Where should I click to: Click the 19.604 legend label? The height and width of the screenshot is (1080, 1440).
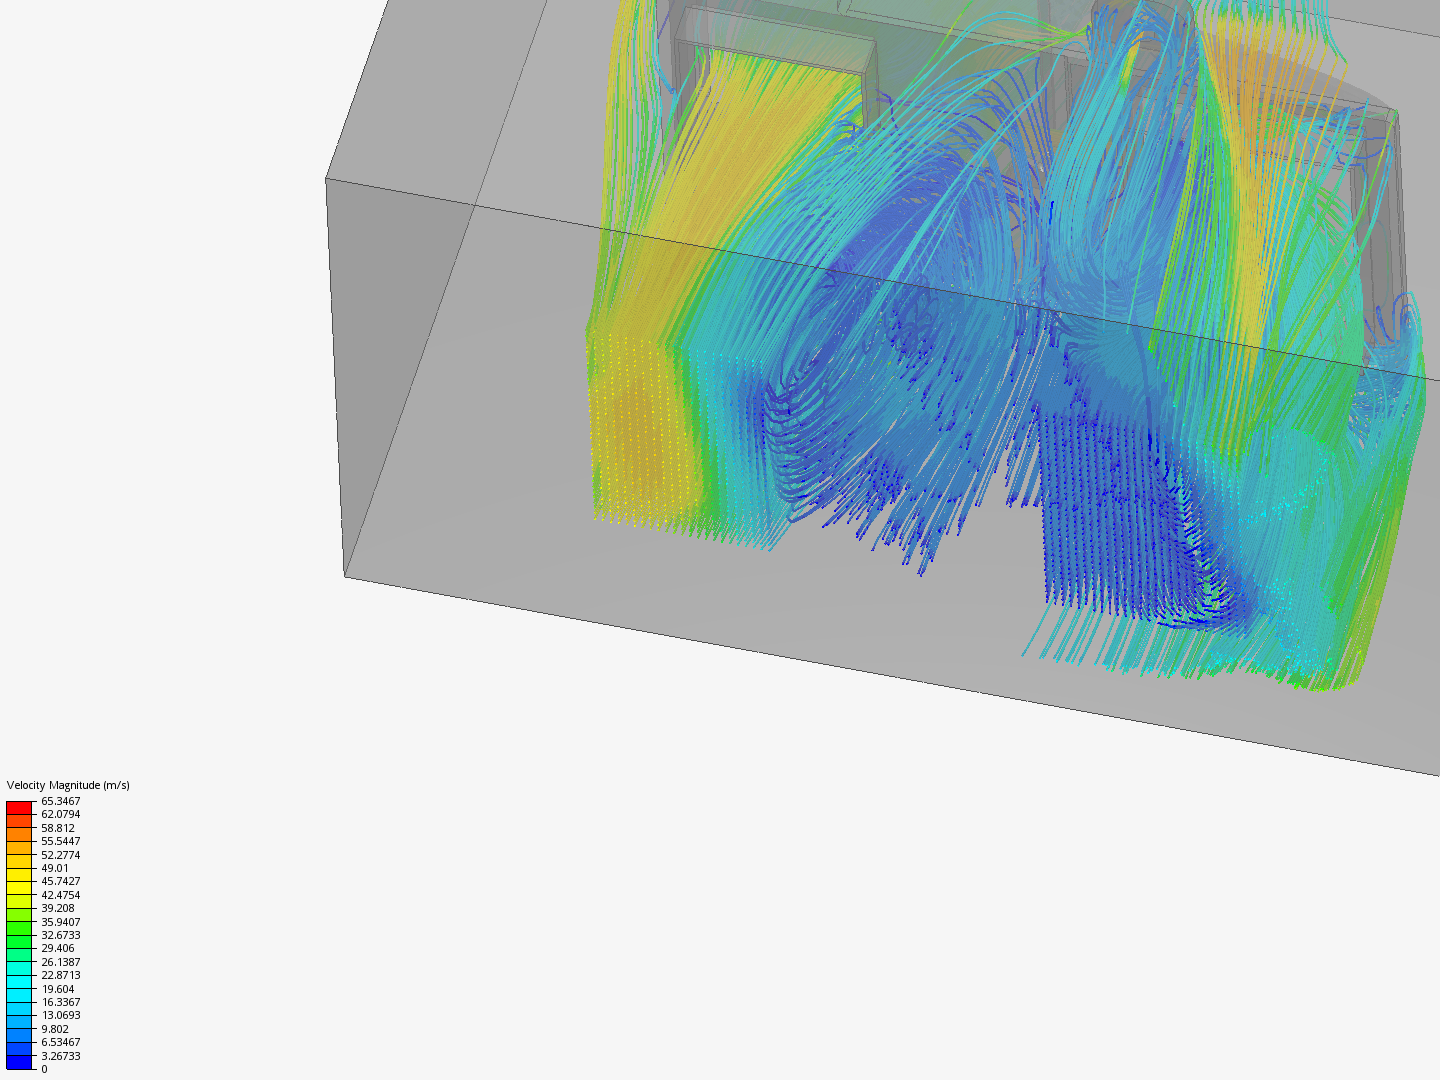click(58, 989)
